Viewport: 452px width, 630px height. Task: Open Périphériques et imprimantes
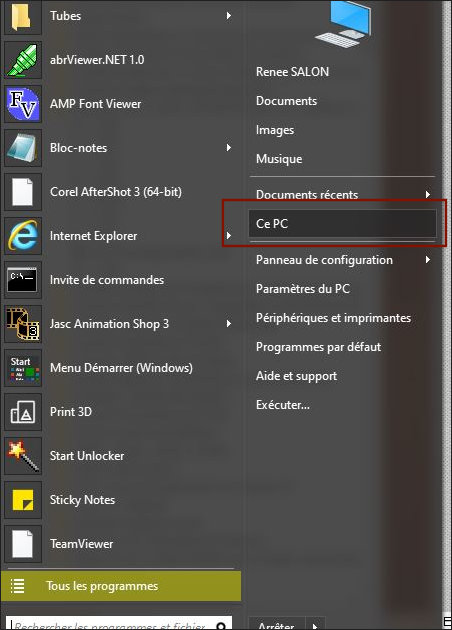point(333,318)
